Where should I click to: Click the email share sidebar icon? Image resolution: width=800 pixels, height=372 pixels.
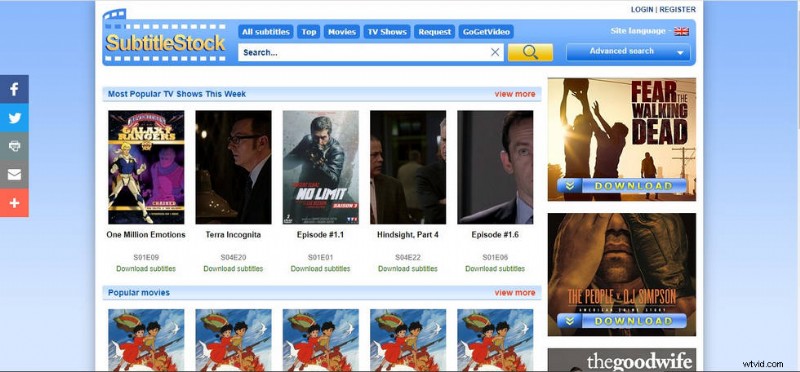coord(14,175)
